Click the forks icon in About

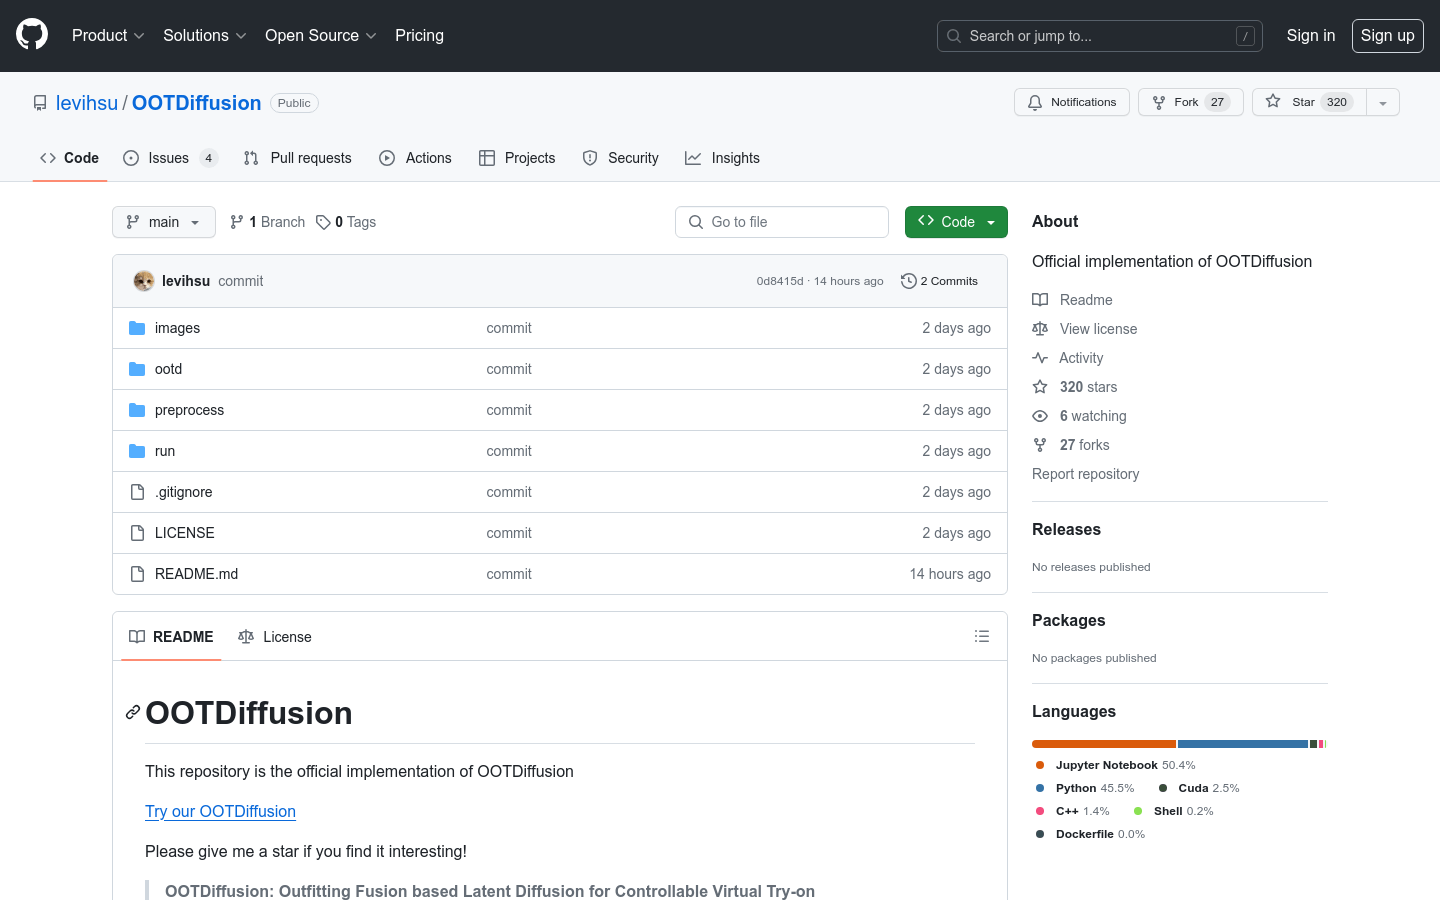(x=1040, y=445)
